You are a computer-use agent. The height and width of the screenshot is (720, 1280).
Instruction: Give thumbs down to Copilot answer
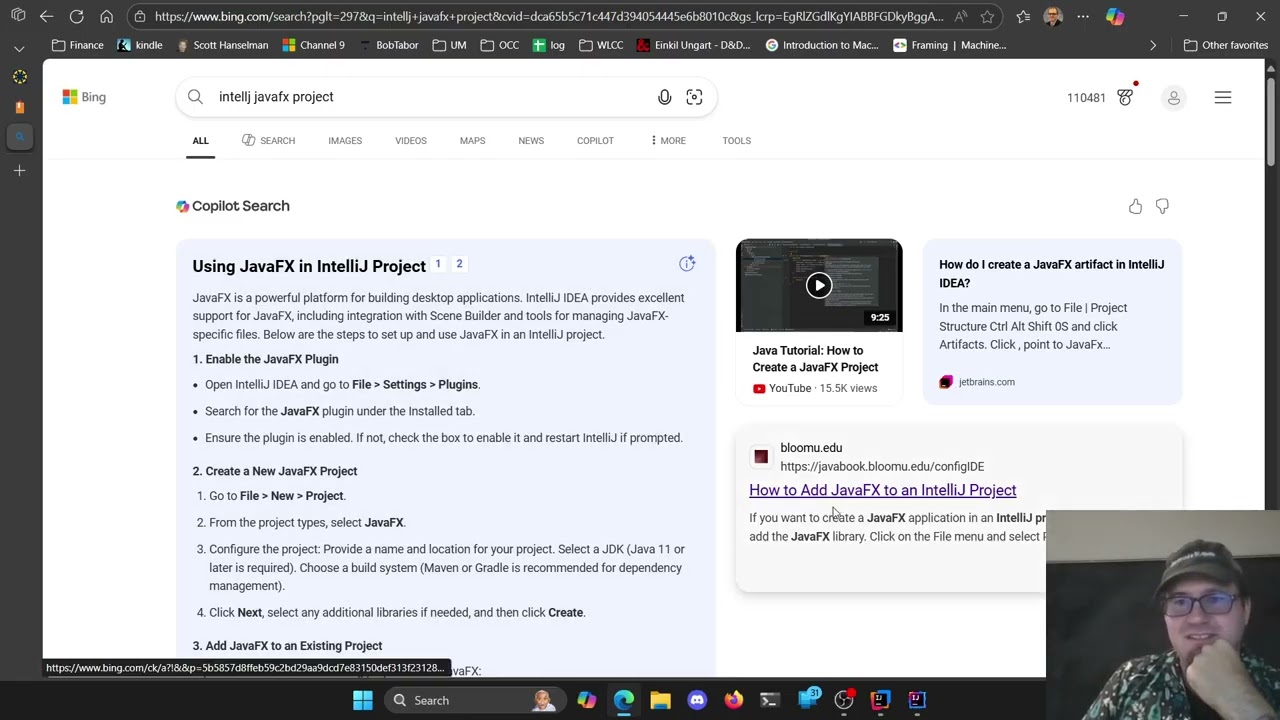[x=1162, y=206]
